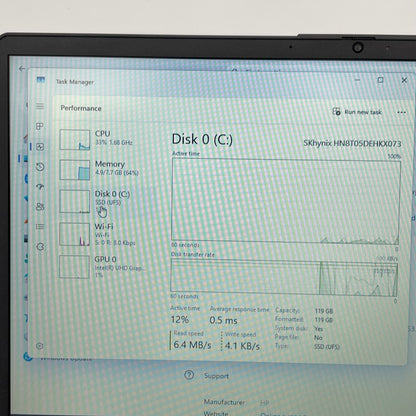This screenshot has height=416, width=416.
Task: Click the Run new task button
Action: pyautogui.click(x=357, y=112)
